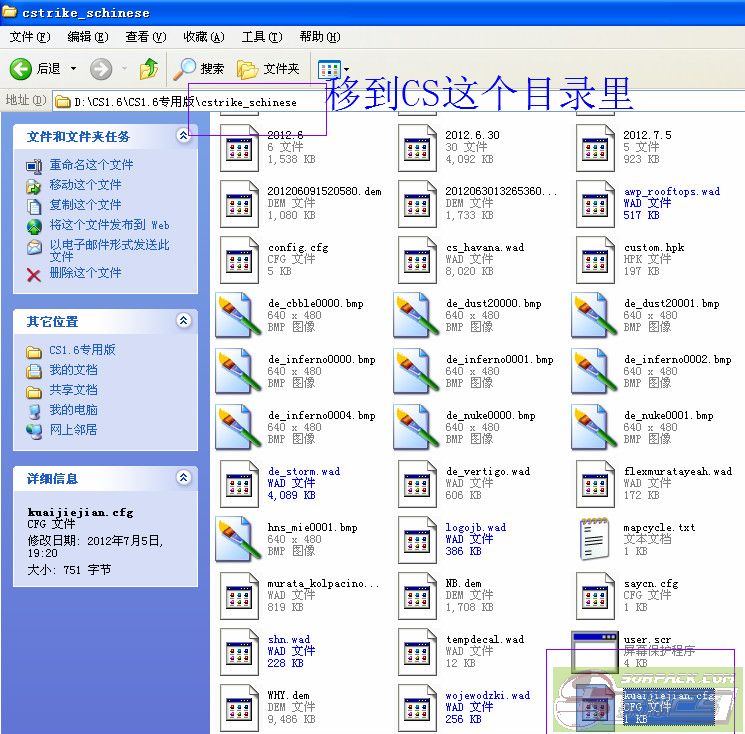The width and height of the screenshot is (745, 734).
Task: Collapse the 文件和文件夹任务 panel
Action: [183, 136]
